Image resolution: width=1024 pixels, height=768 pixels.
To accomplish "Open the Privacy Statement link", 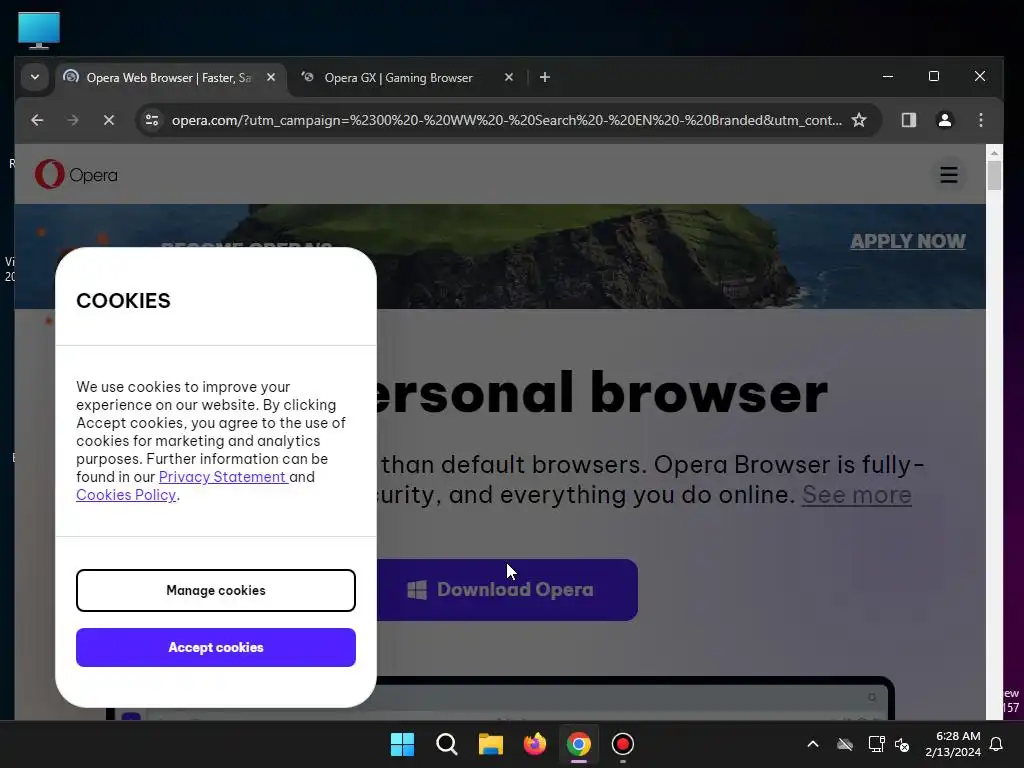I will pyautogui.click(x=223, y=477).
